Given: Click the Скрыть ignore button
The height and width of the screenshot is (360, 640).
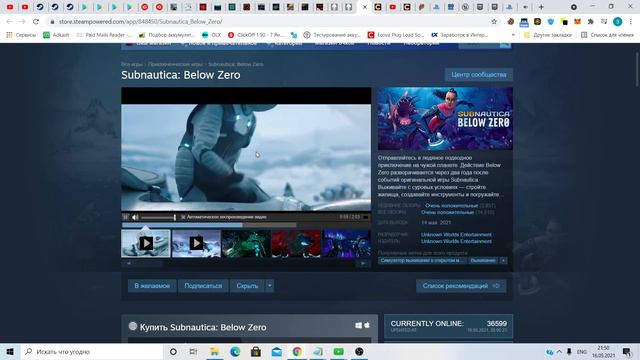Looking at the screenshot, I should pos(247,286).
